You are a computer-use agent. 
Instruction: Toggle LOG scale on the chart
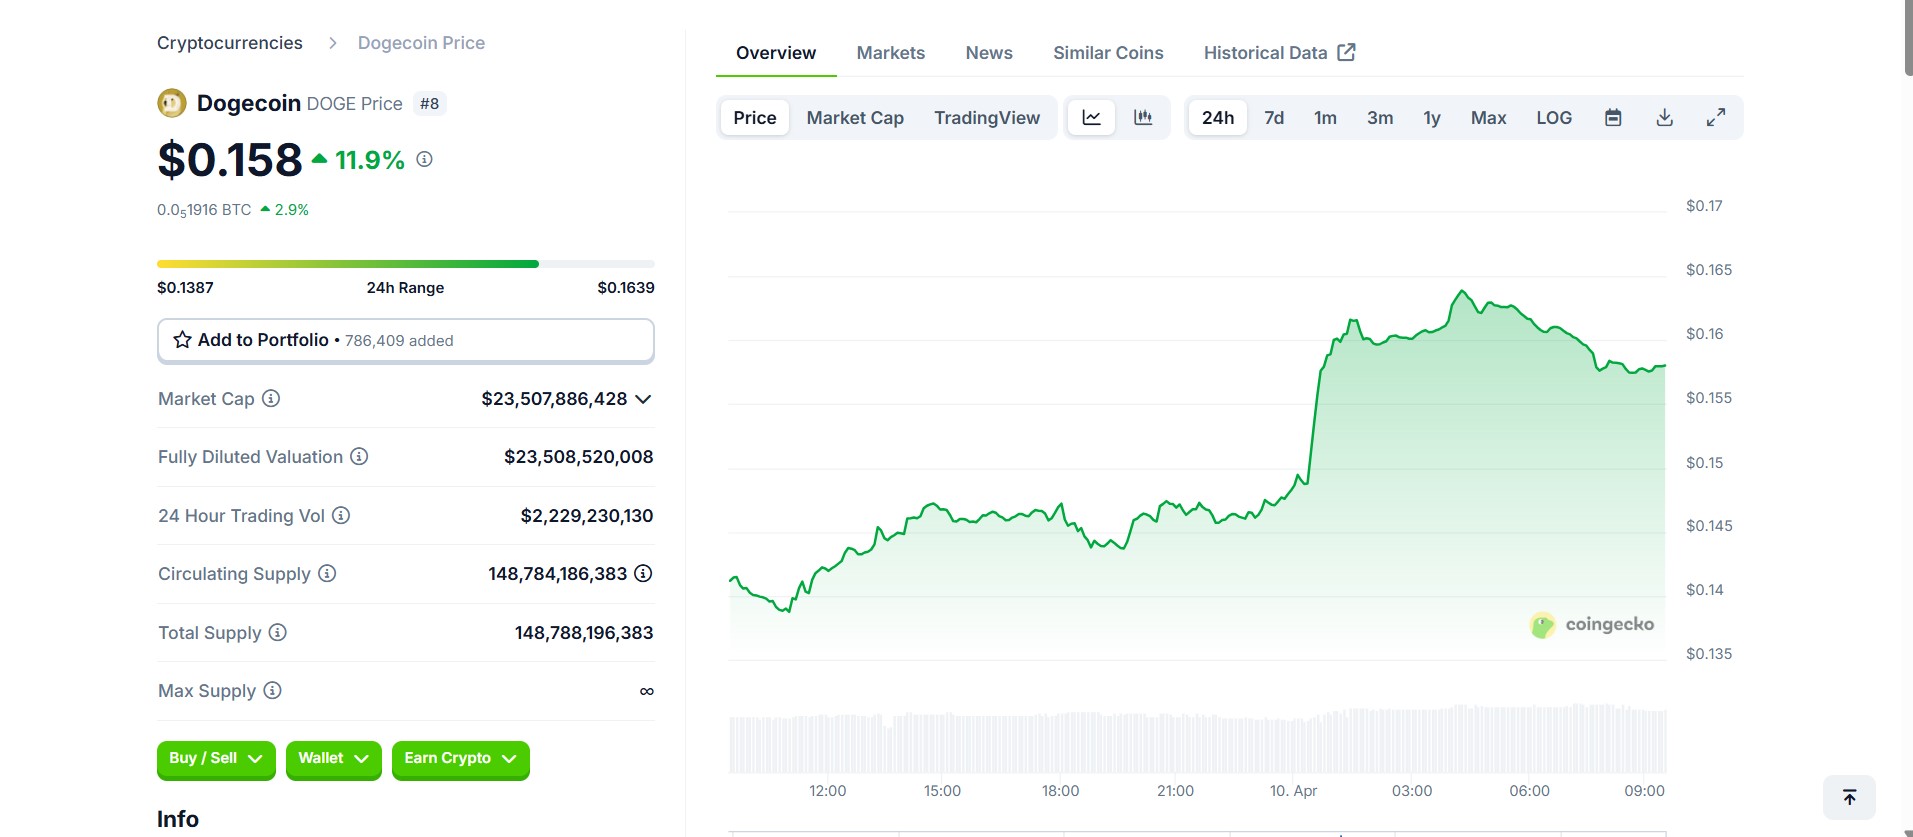pos(1554,118)
